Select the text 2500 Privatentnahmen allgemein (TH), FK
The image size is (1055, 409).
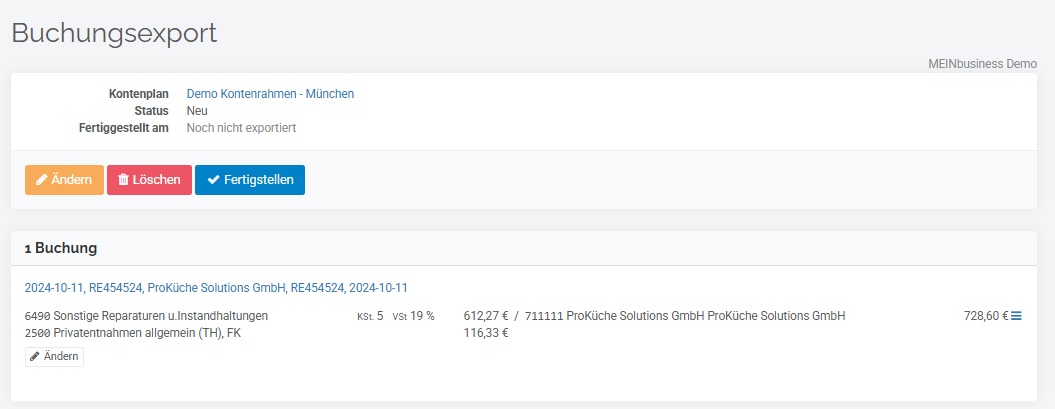tap(133, 332)
